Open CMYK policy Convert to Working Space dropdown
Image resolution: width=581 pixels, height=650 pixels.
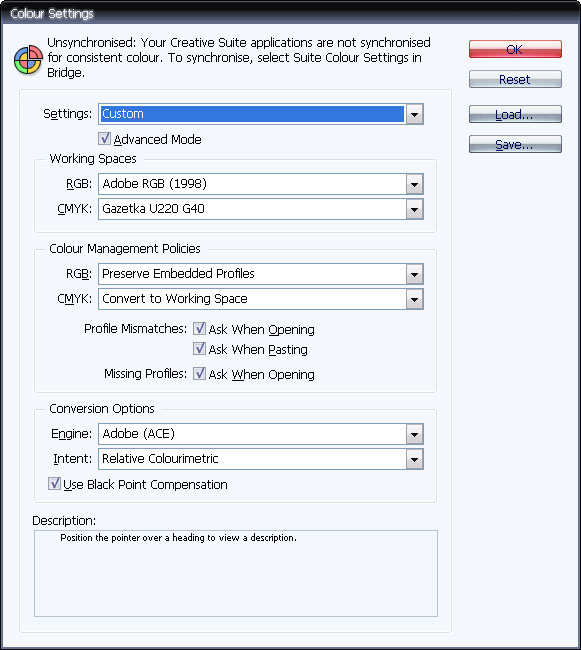(261, 299)
